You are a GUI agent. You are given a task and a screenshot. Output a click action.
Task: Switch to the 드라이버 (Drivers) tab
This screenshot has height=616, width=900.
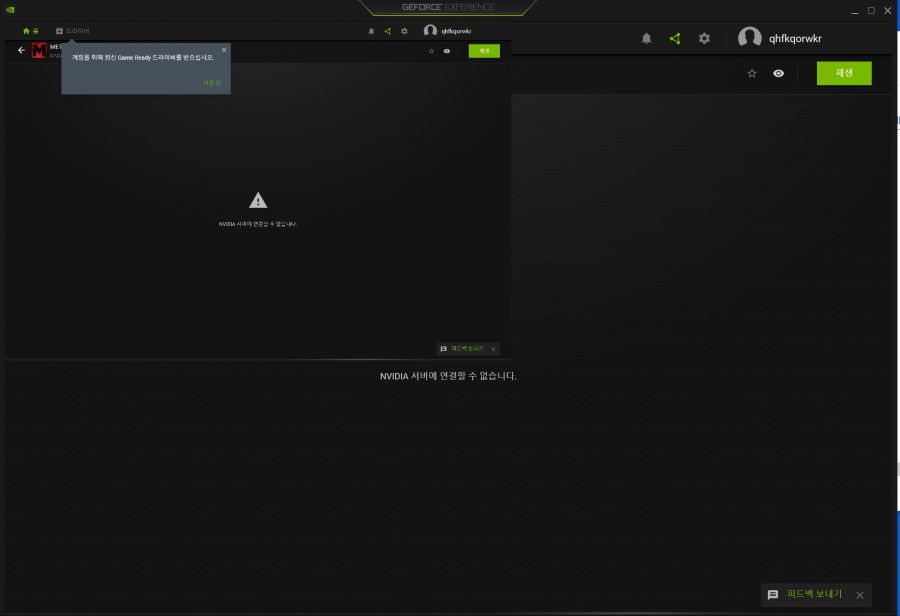pos(73,31)
